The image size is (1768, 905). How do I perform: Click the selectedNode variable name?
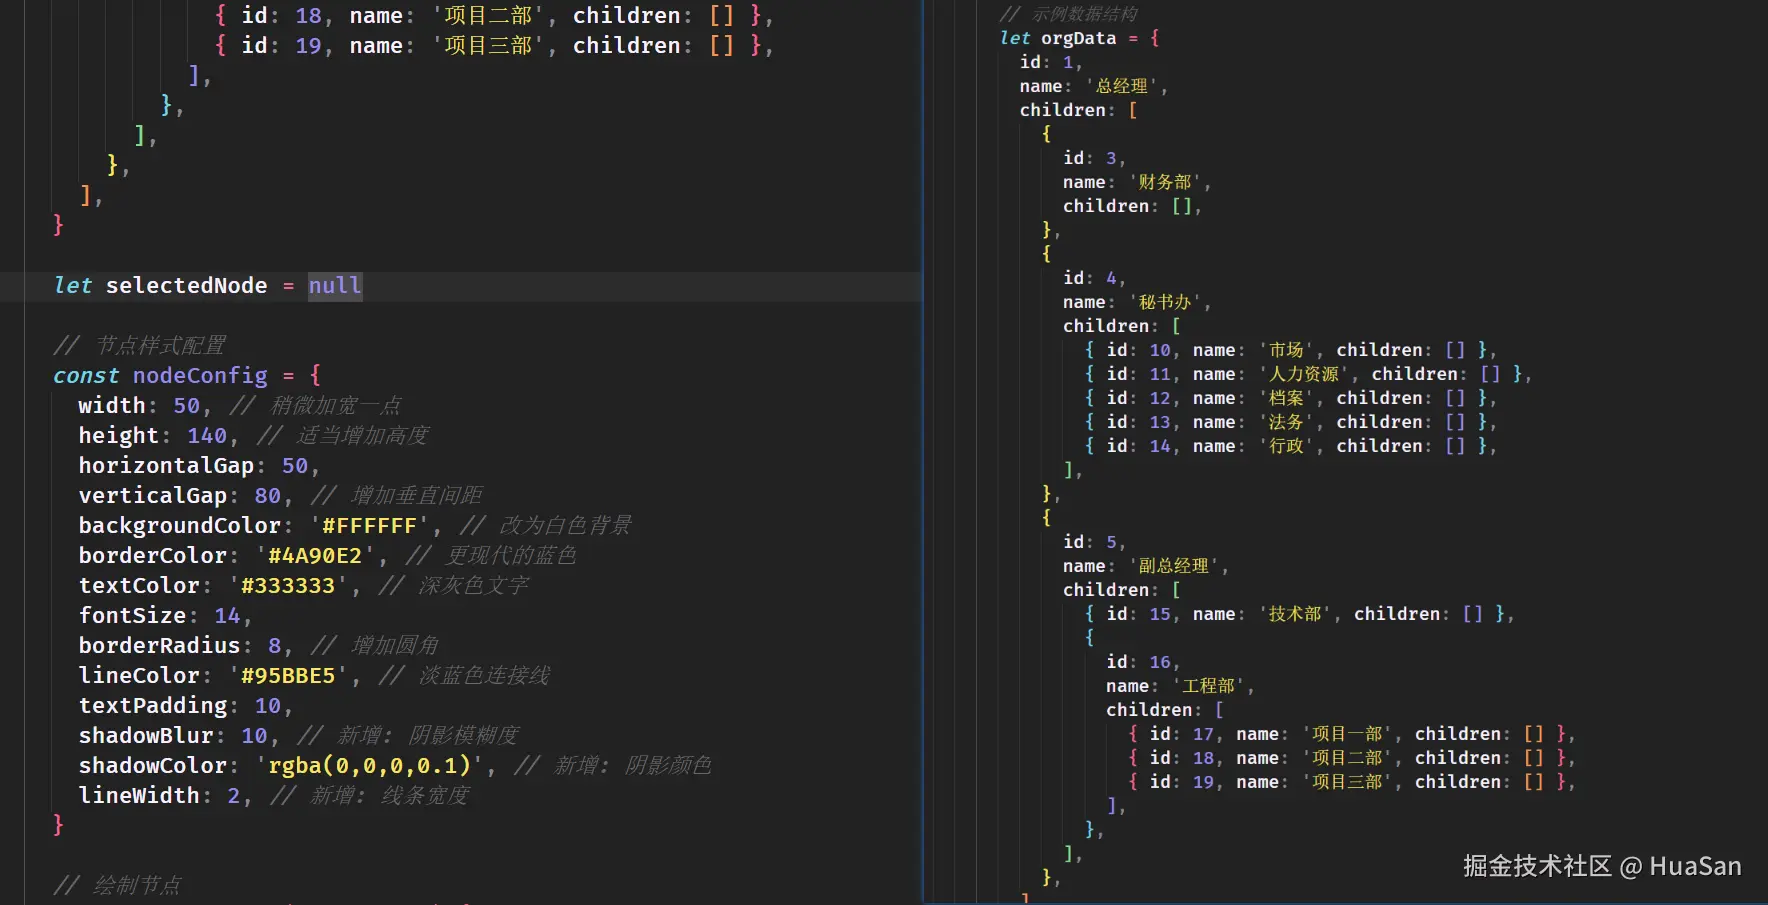(186, 286)
